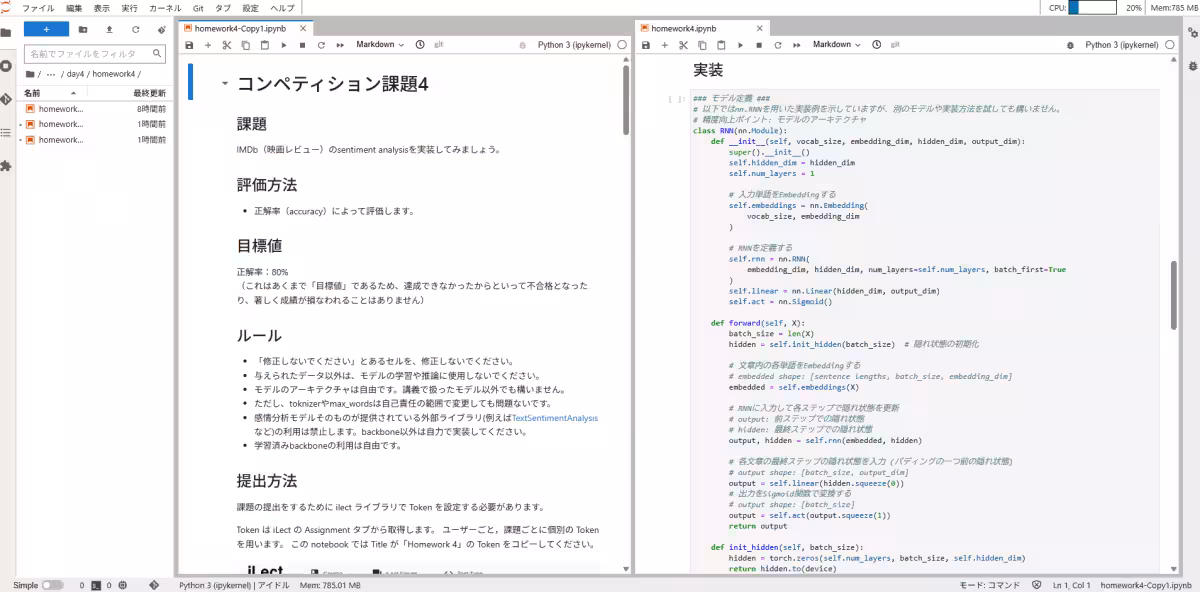Click the upload files icon in the file browser
The height and width of the screenshot is (592, 1200).
point(109,29)
